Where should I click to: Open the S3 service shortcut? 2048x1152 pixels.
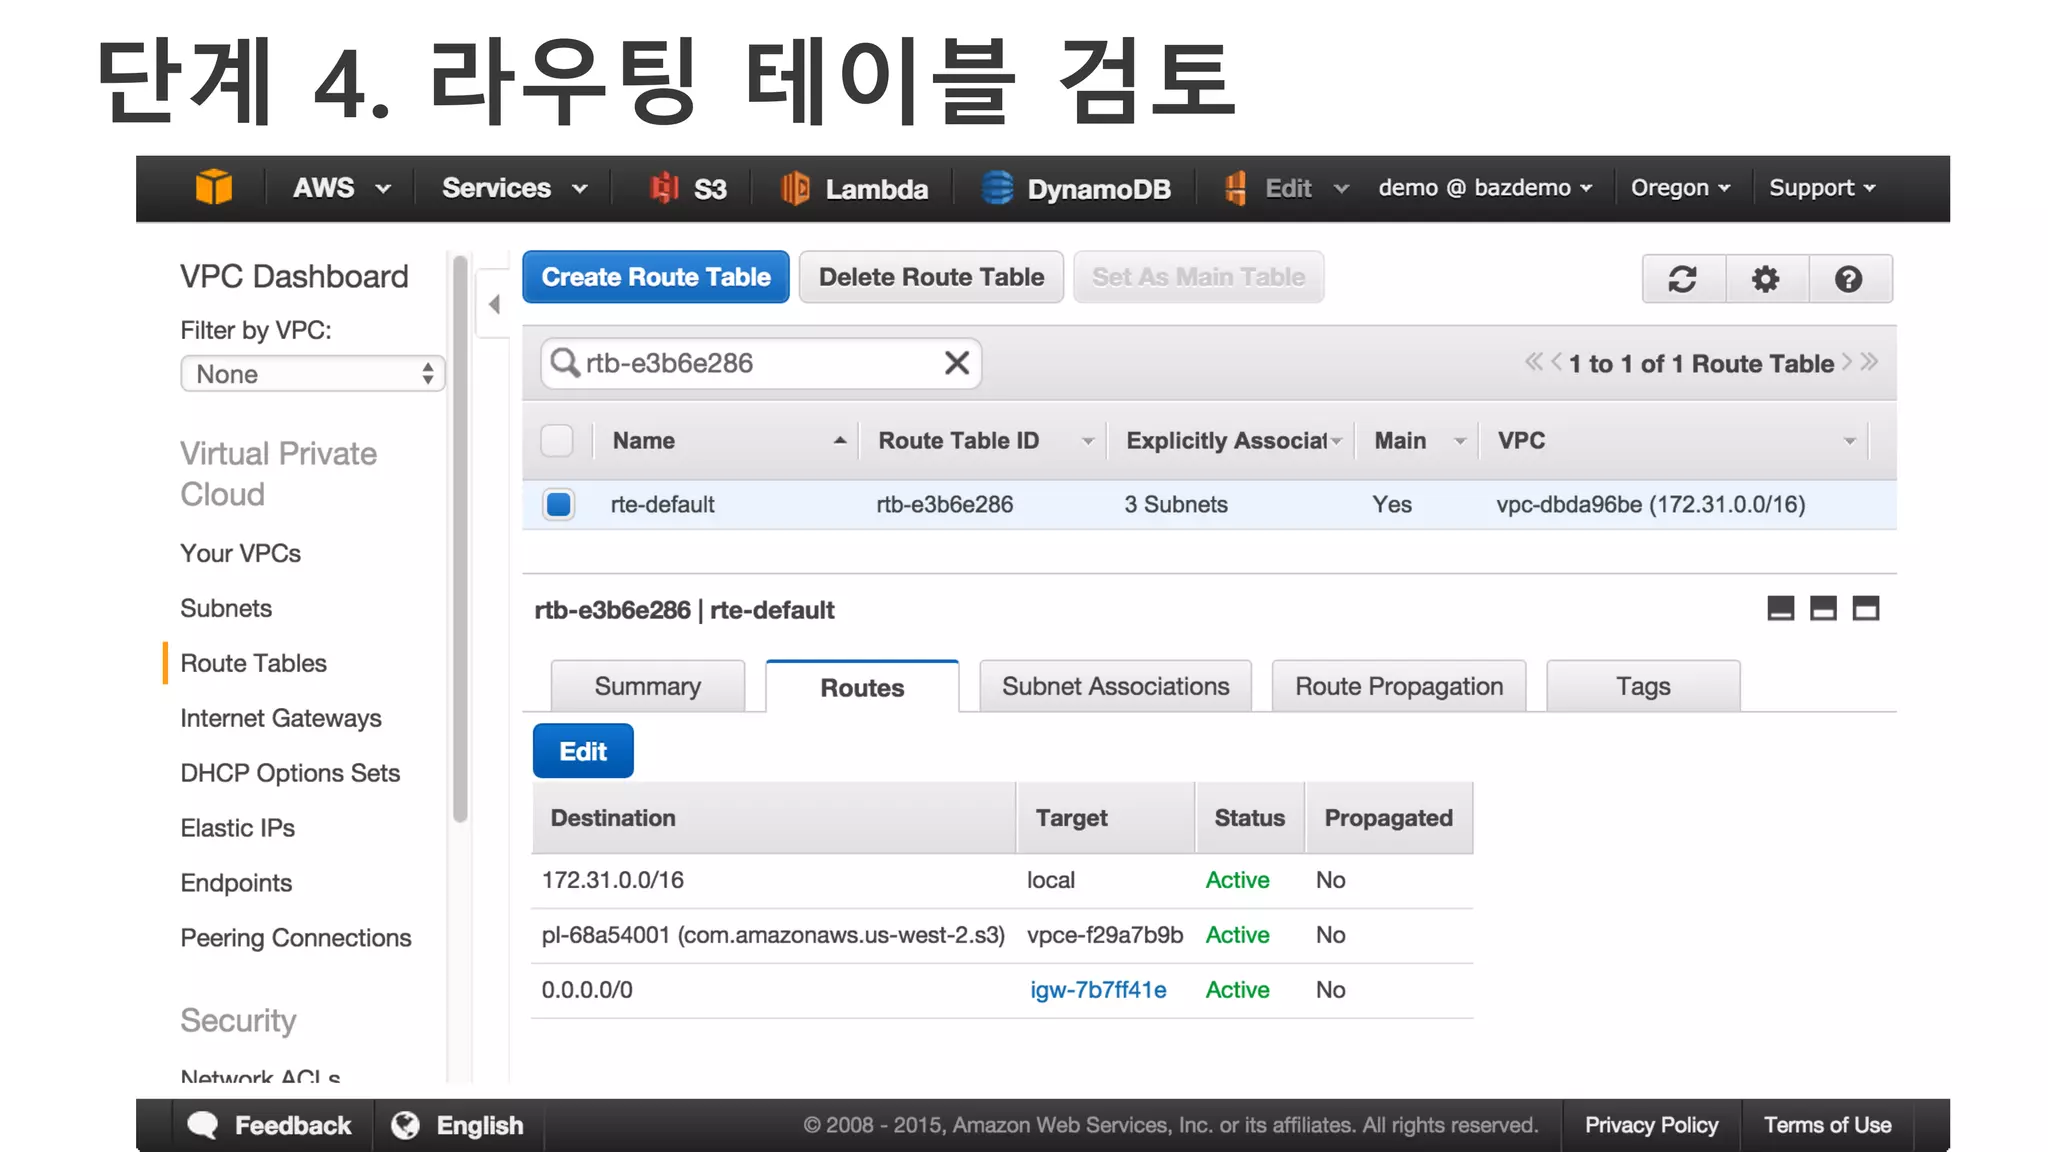(689, 189)
